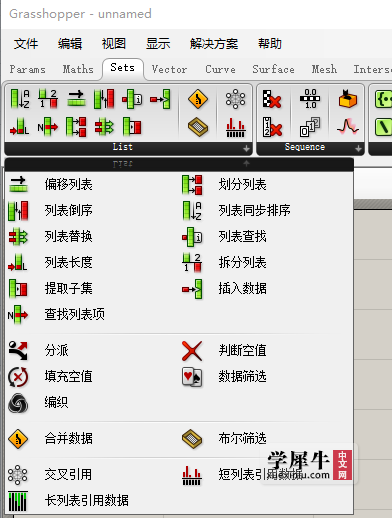Switch to the Vector tab
Image resolution: width=392 pixels, height=518 pixels.
[x=169, y=69]
